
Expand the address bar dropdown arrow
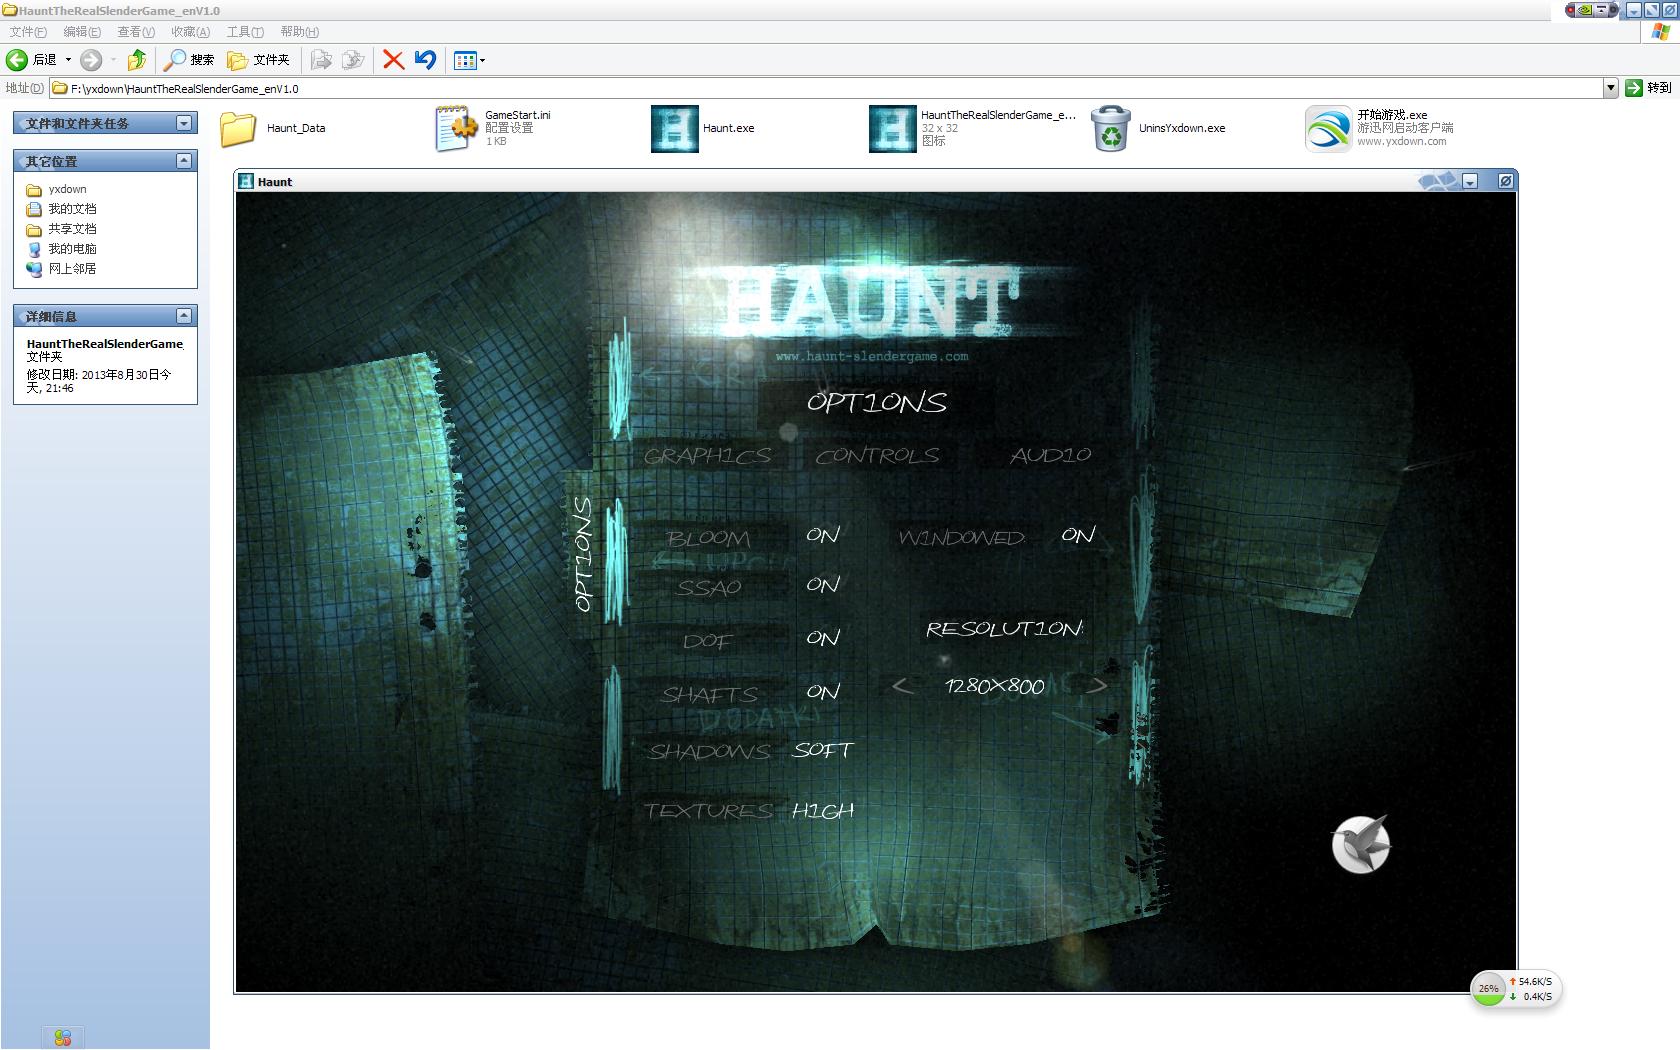point(1610,88)
